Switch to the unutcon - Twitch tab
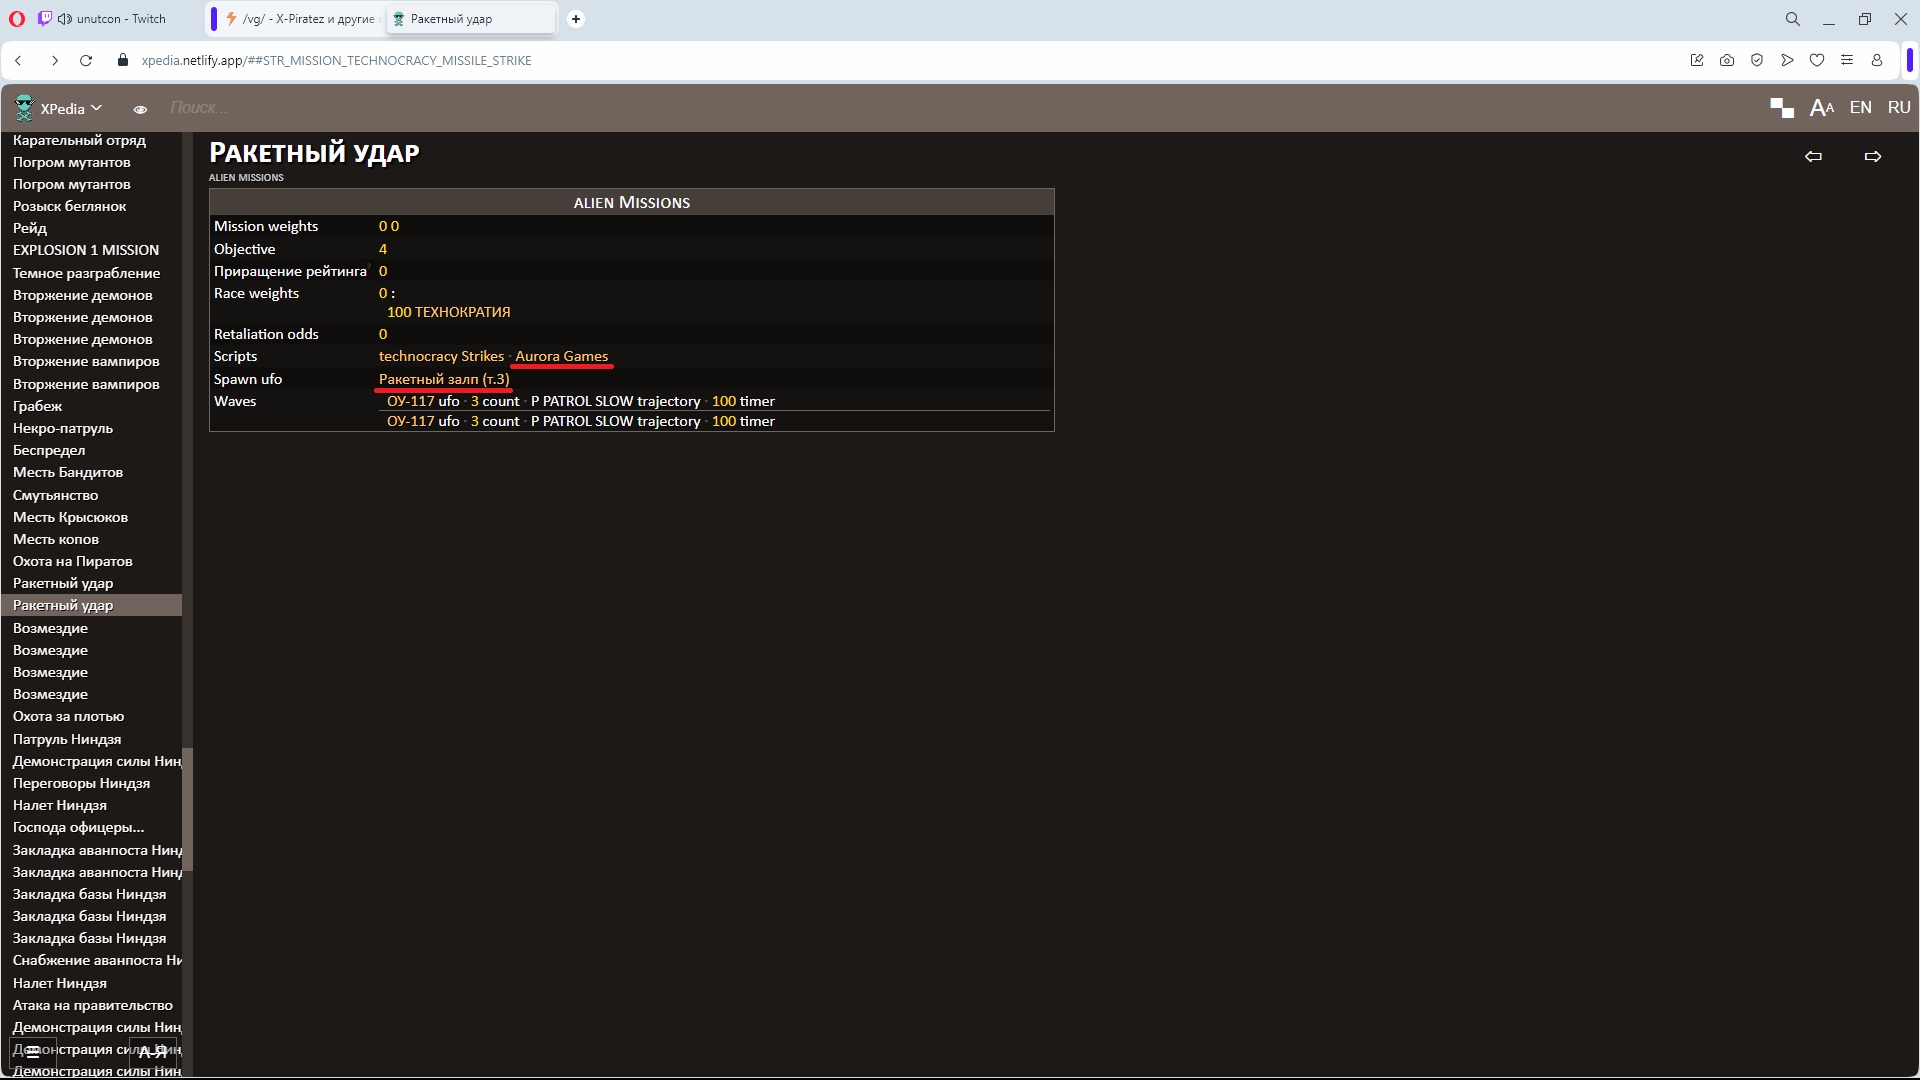This screenshot has width=1920, height=1080. click(x=110, y=19)
